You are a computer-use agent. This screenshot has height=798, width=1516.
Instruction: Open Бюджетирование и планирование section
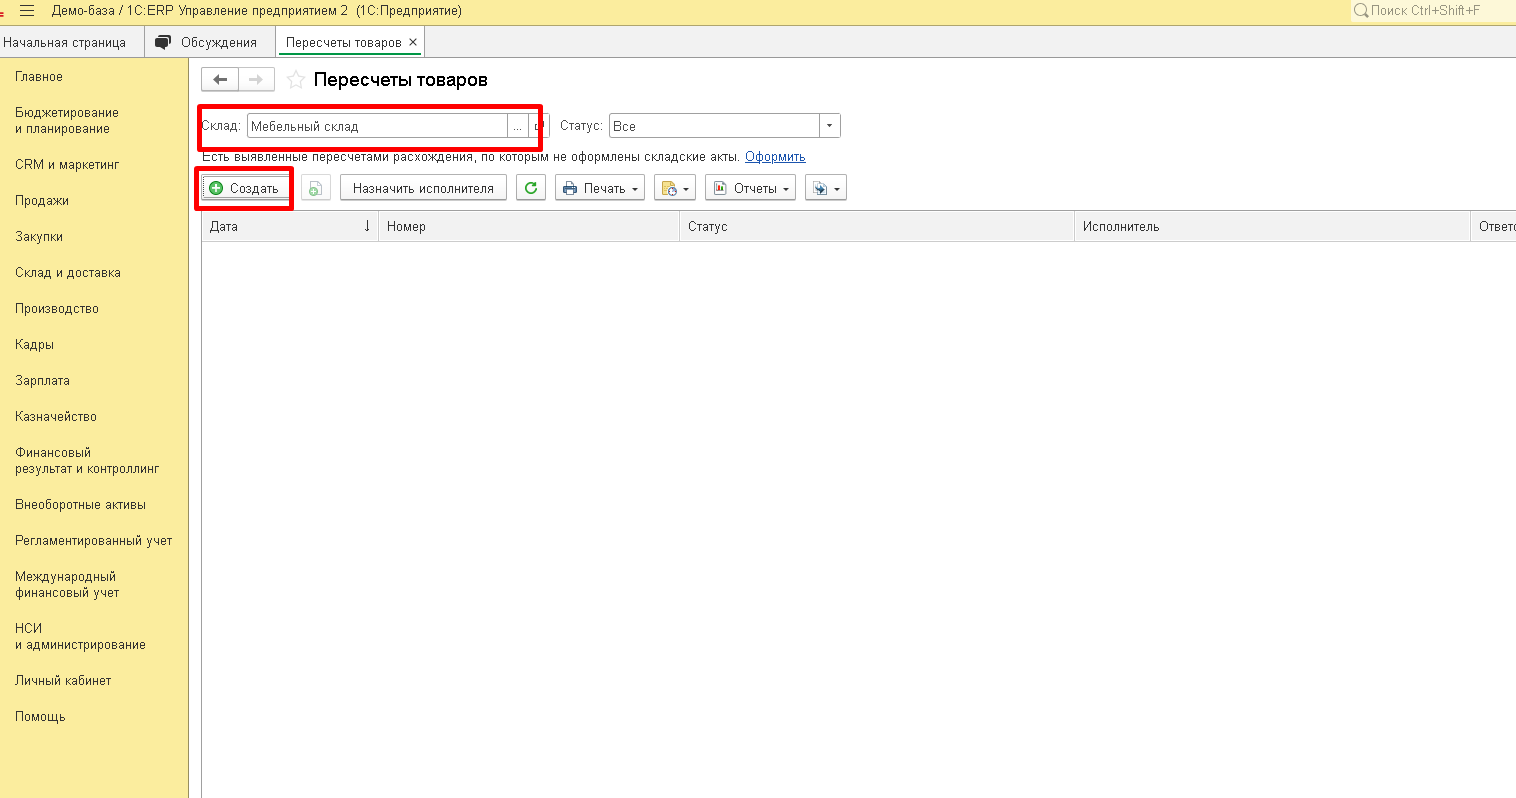67,121
